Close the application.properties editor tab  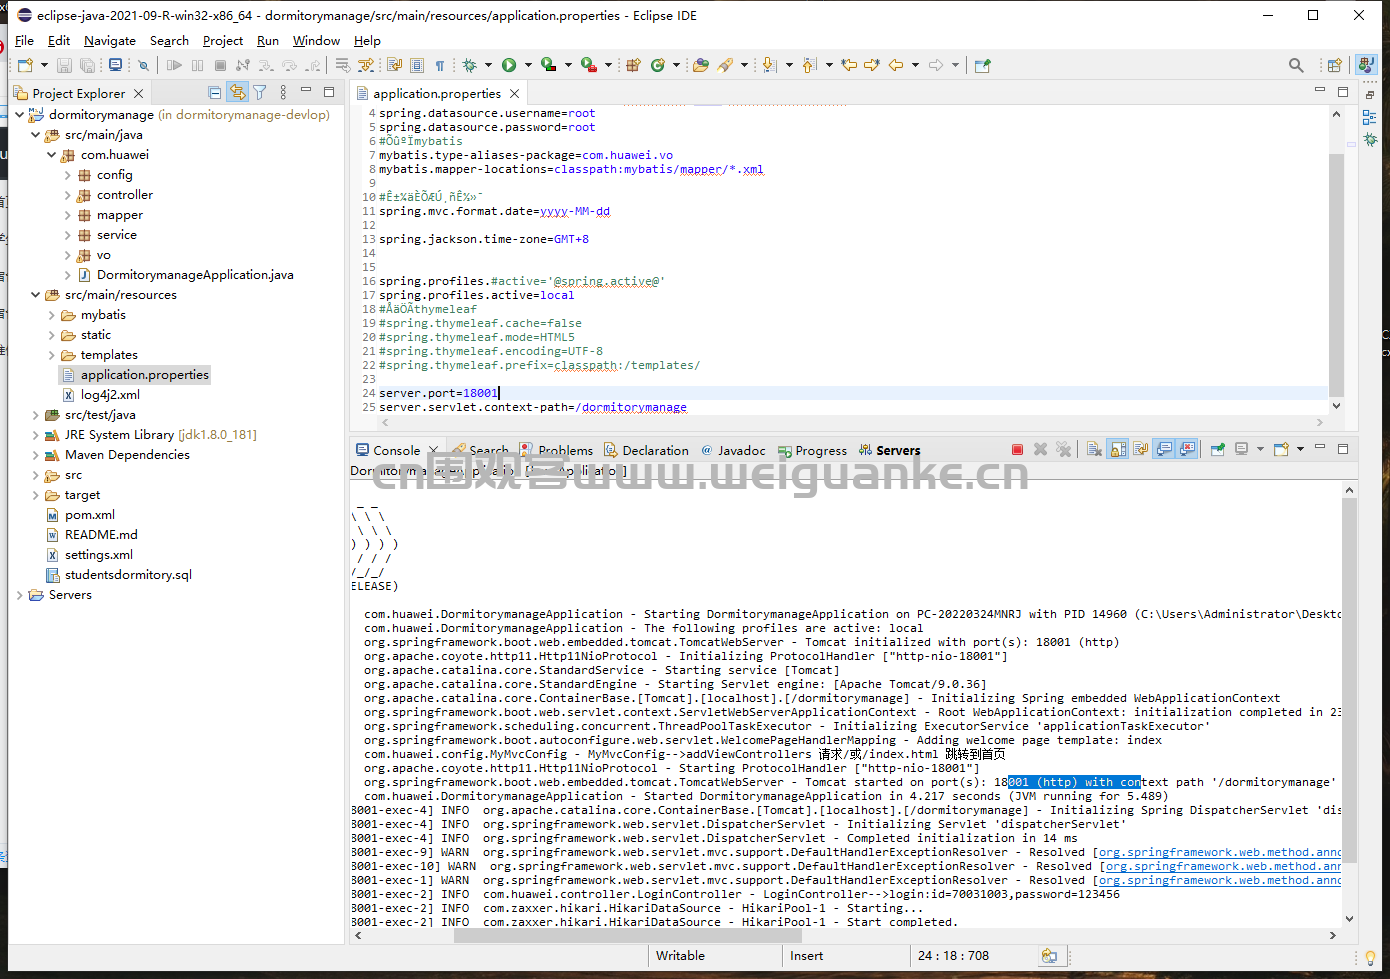coord(514,93)
